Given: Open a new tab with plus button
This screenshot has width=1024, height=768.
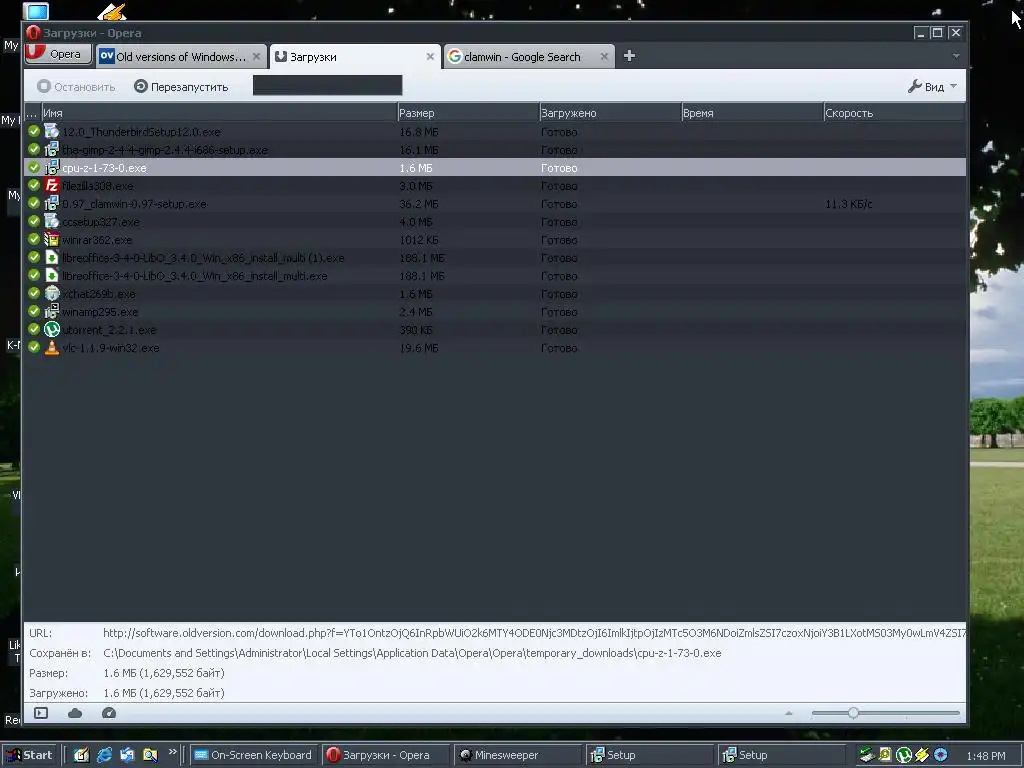Looking at the screenshot, I should [629, 56].
